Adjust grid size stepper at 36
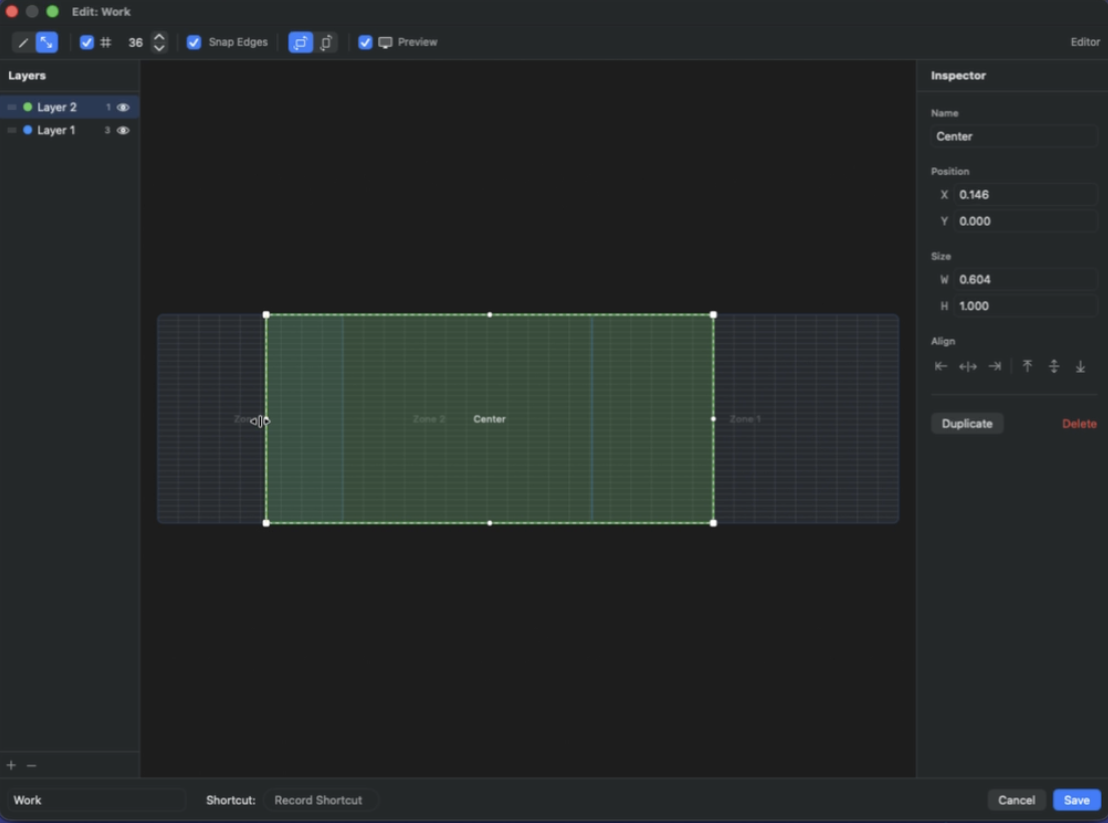This screenshot has height=823, width=1108. coord(159,43)
